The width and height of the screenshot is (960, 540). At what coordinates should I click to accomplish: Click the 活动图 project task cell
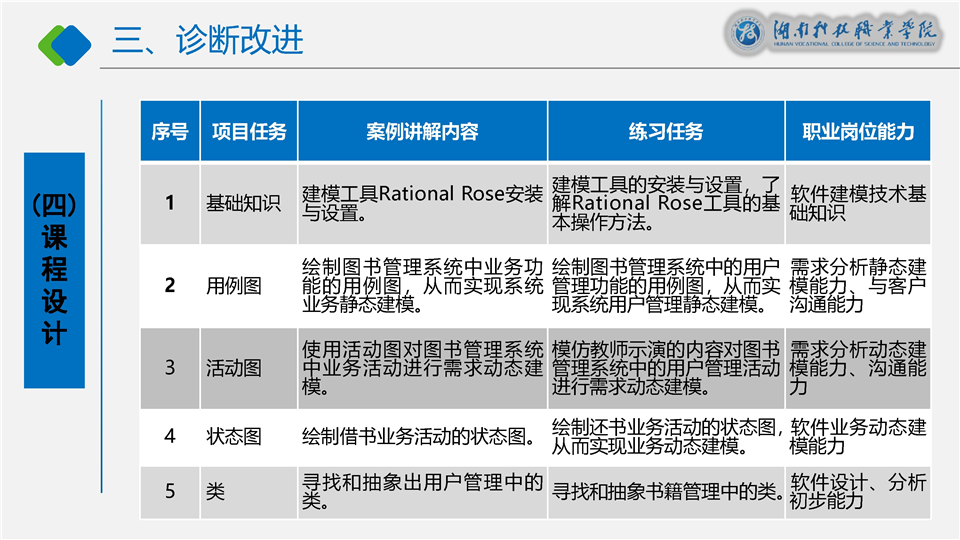tap(234, 367)
